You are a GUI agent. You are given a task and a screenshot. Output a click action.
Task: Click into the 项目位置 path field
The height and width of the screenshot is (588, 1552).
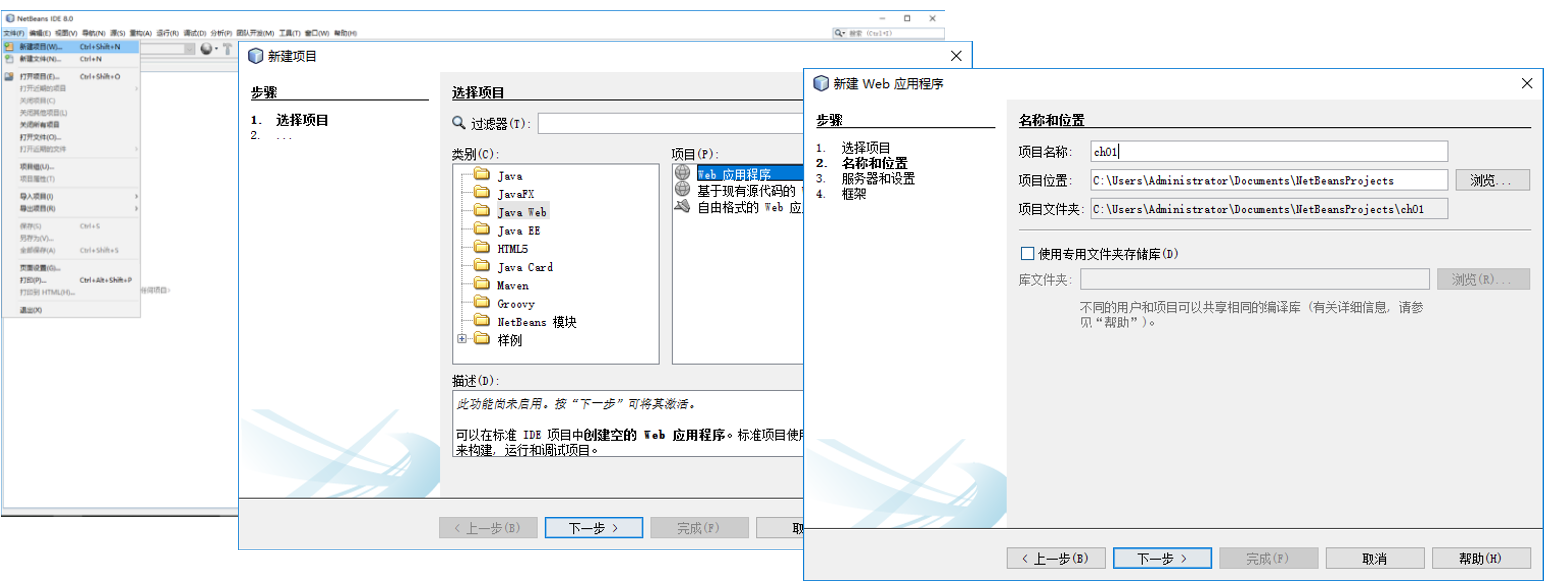pyautogui.click(x=1269, y=180)
